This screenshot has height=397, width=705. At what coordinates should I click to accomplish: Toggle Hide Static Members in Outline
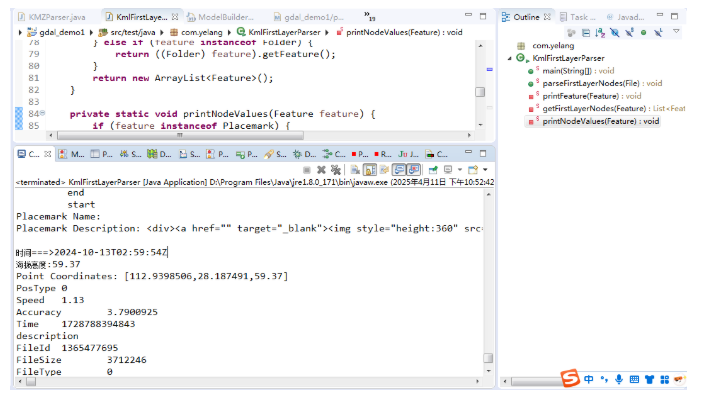(x=629, y=32)
